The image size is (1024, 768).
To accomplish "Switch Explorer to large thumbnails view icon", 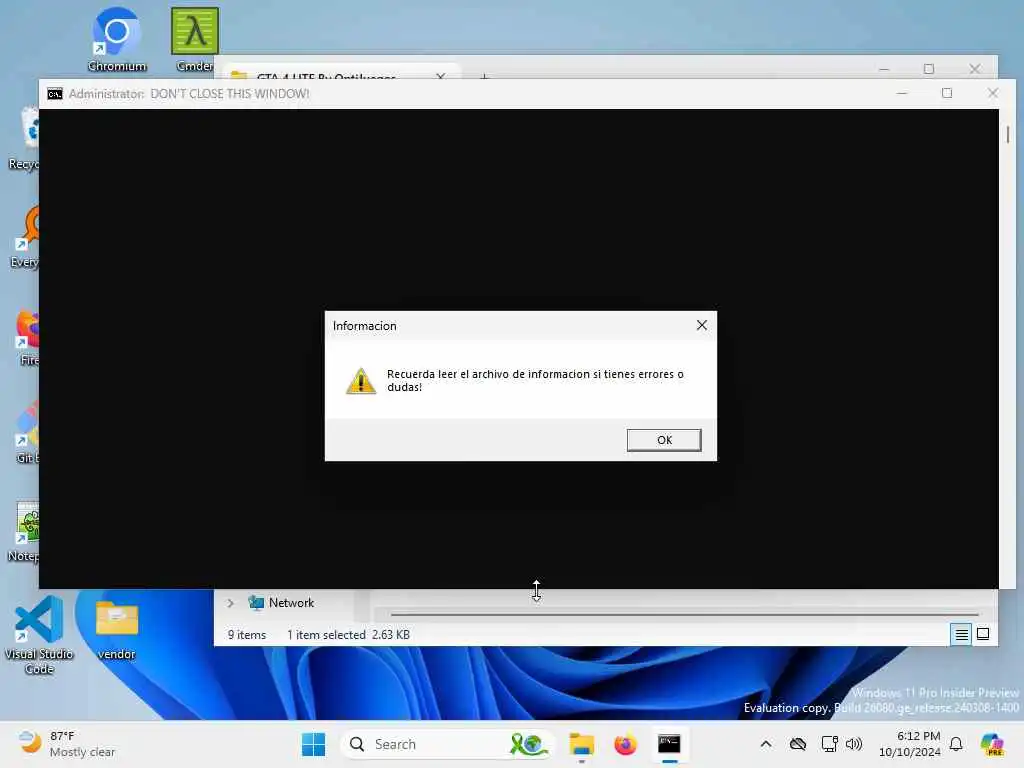I will [983, 634].
